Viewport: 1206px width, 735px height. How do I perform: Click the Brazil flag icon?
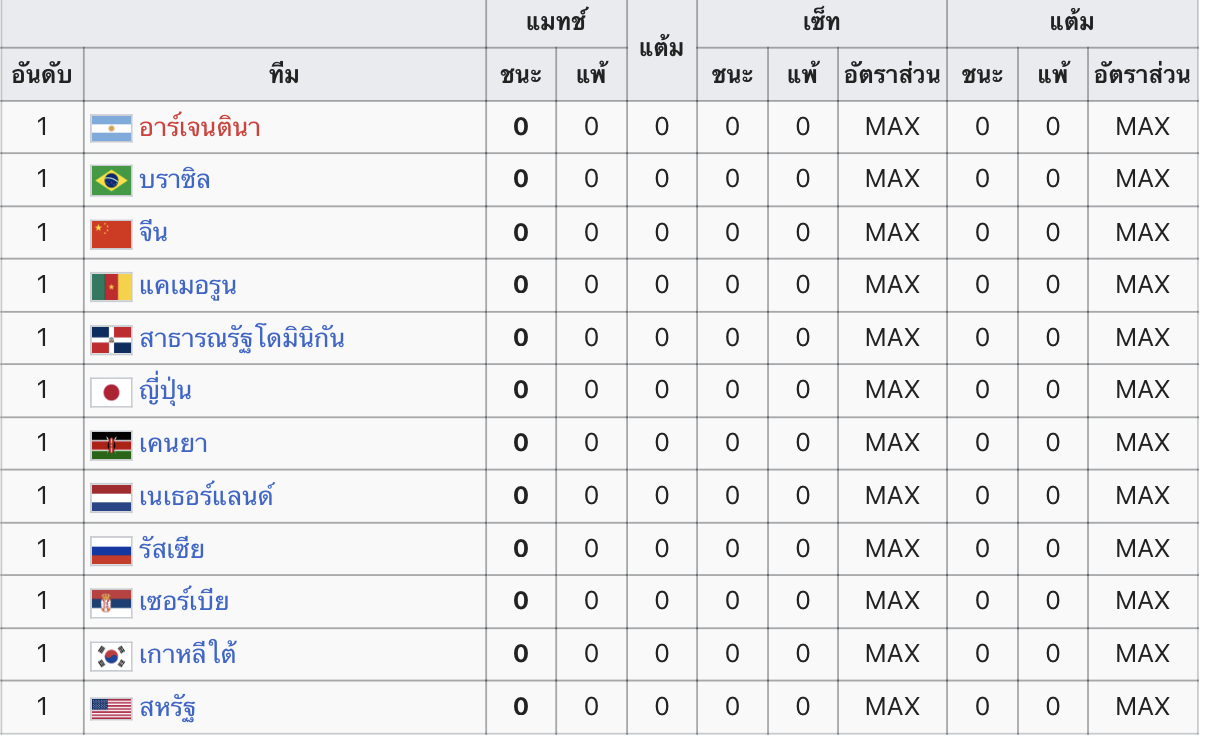tap(111, 181)
